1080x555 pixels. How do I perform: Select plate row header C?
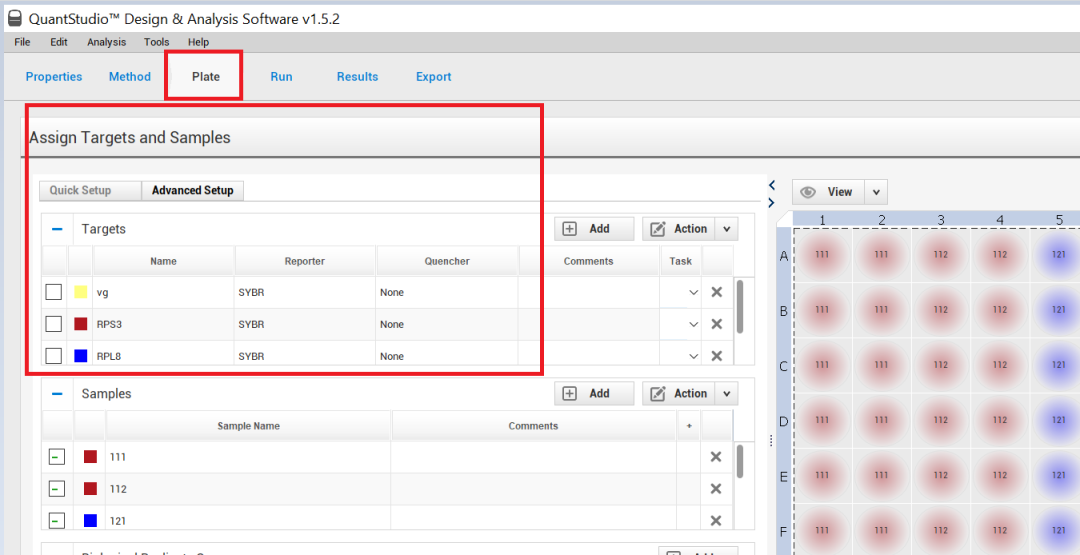(x=784, y=366)
